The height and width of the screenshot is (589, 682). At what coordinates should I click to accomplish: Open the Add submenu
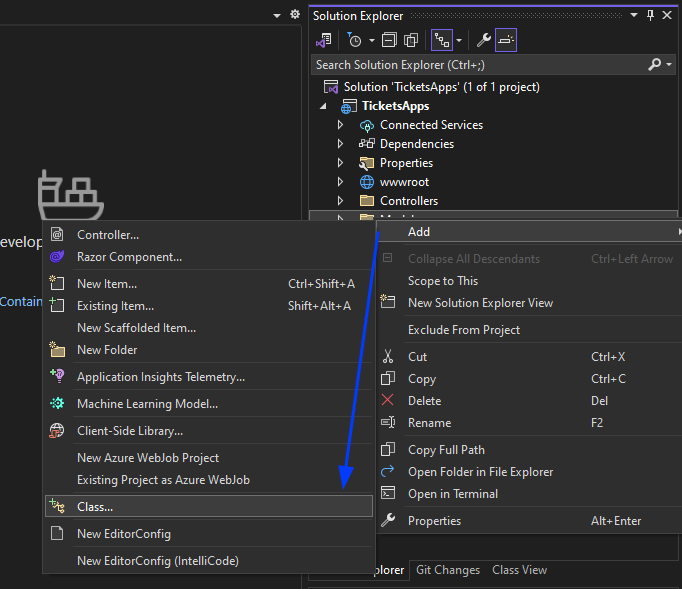[529, 232]
